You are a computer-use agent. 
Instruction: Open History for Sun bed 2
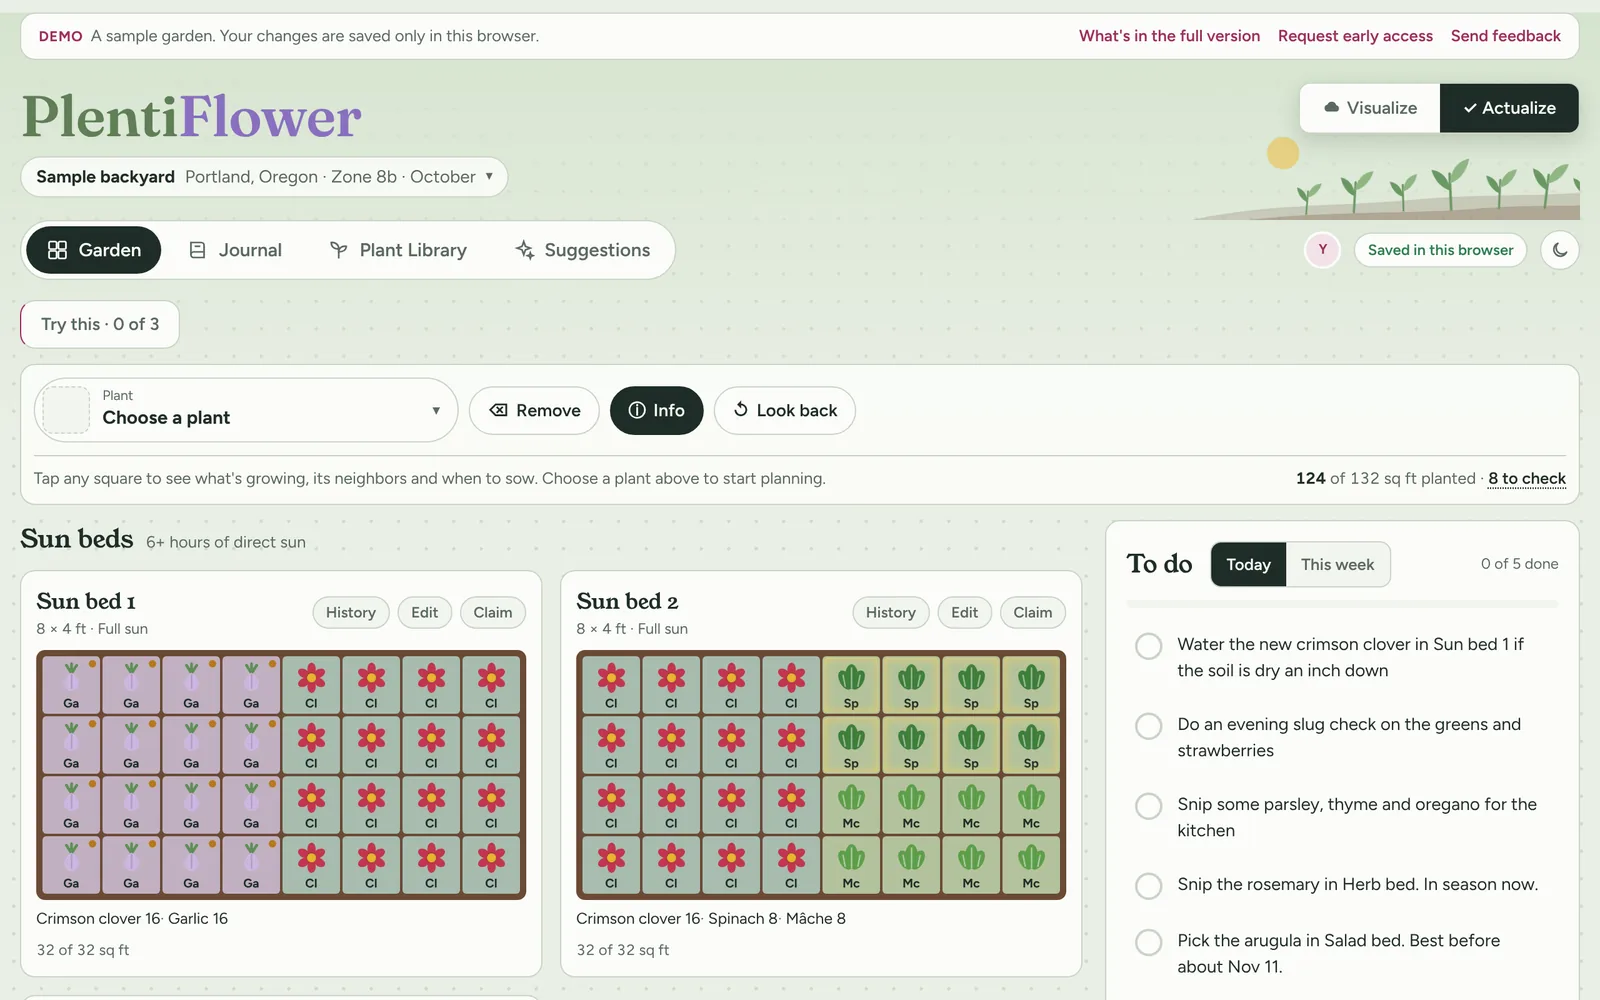point(890,613)
